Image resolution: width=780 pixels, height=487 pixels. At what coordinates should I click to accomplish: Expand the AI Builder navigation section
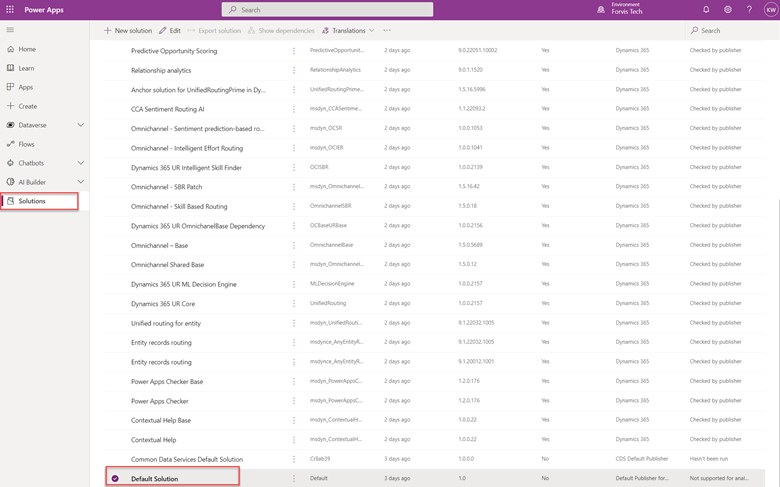81,182
